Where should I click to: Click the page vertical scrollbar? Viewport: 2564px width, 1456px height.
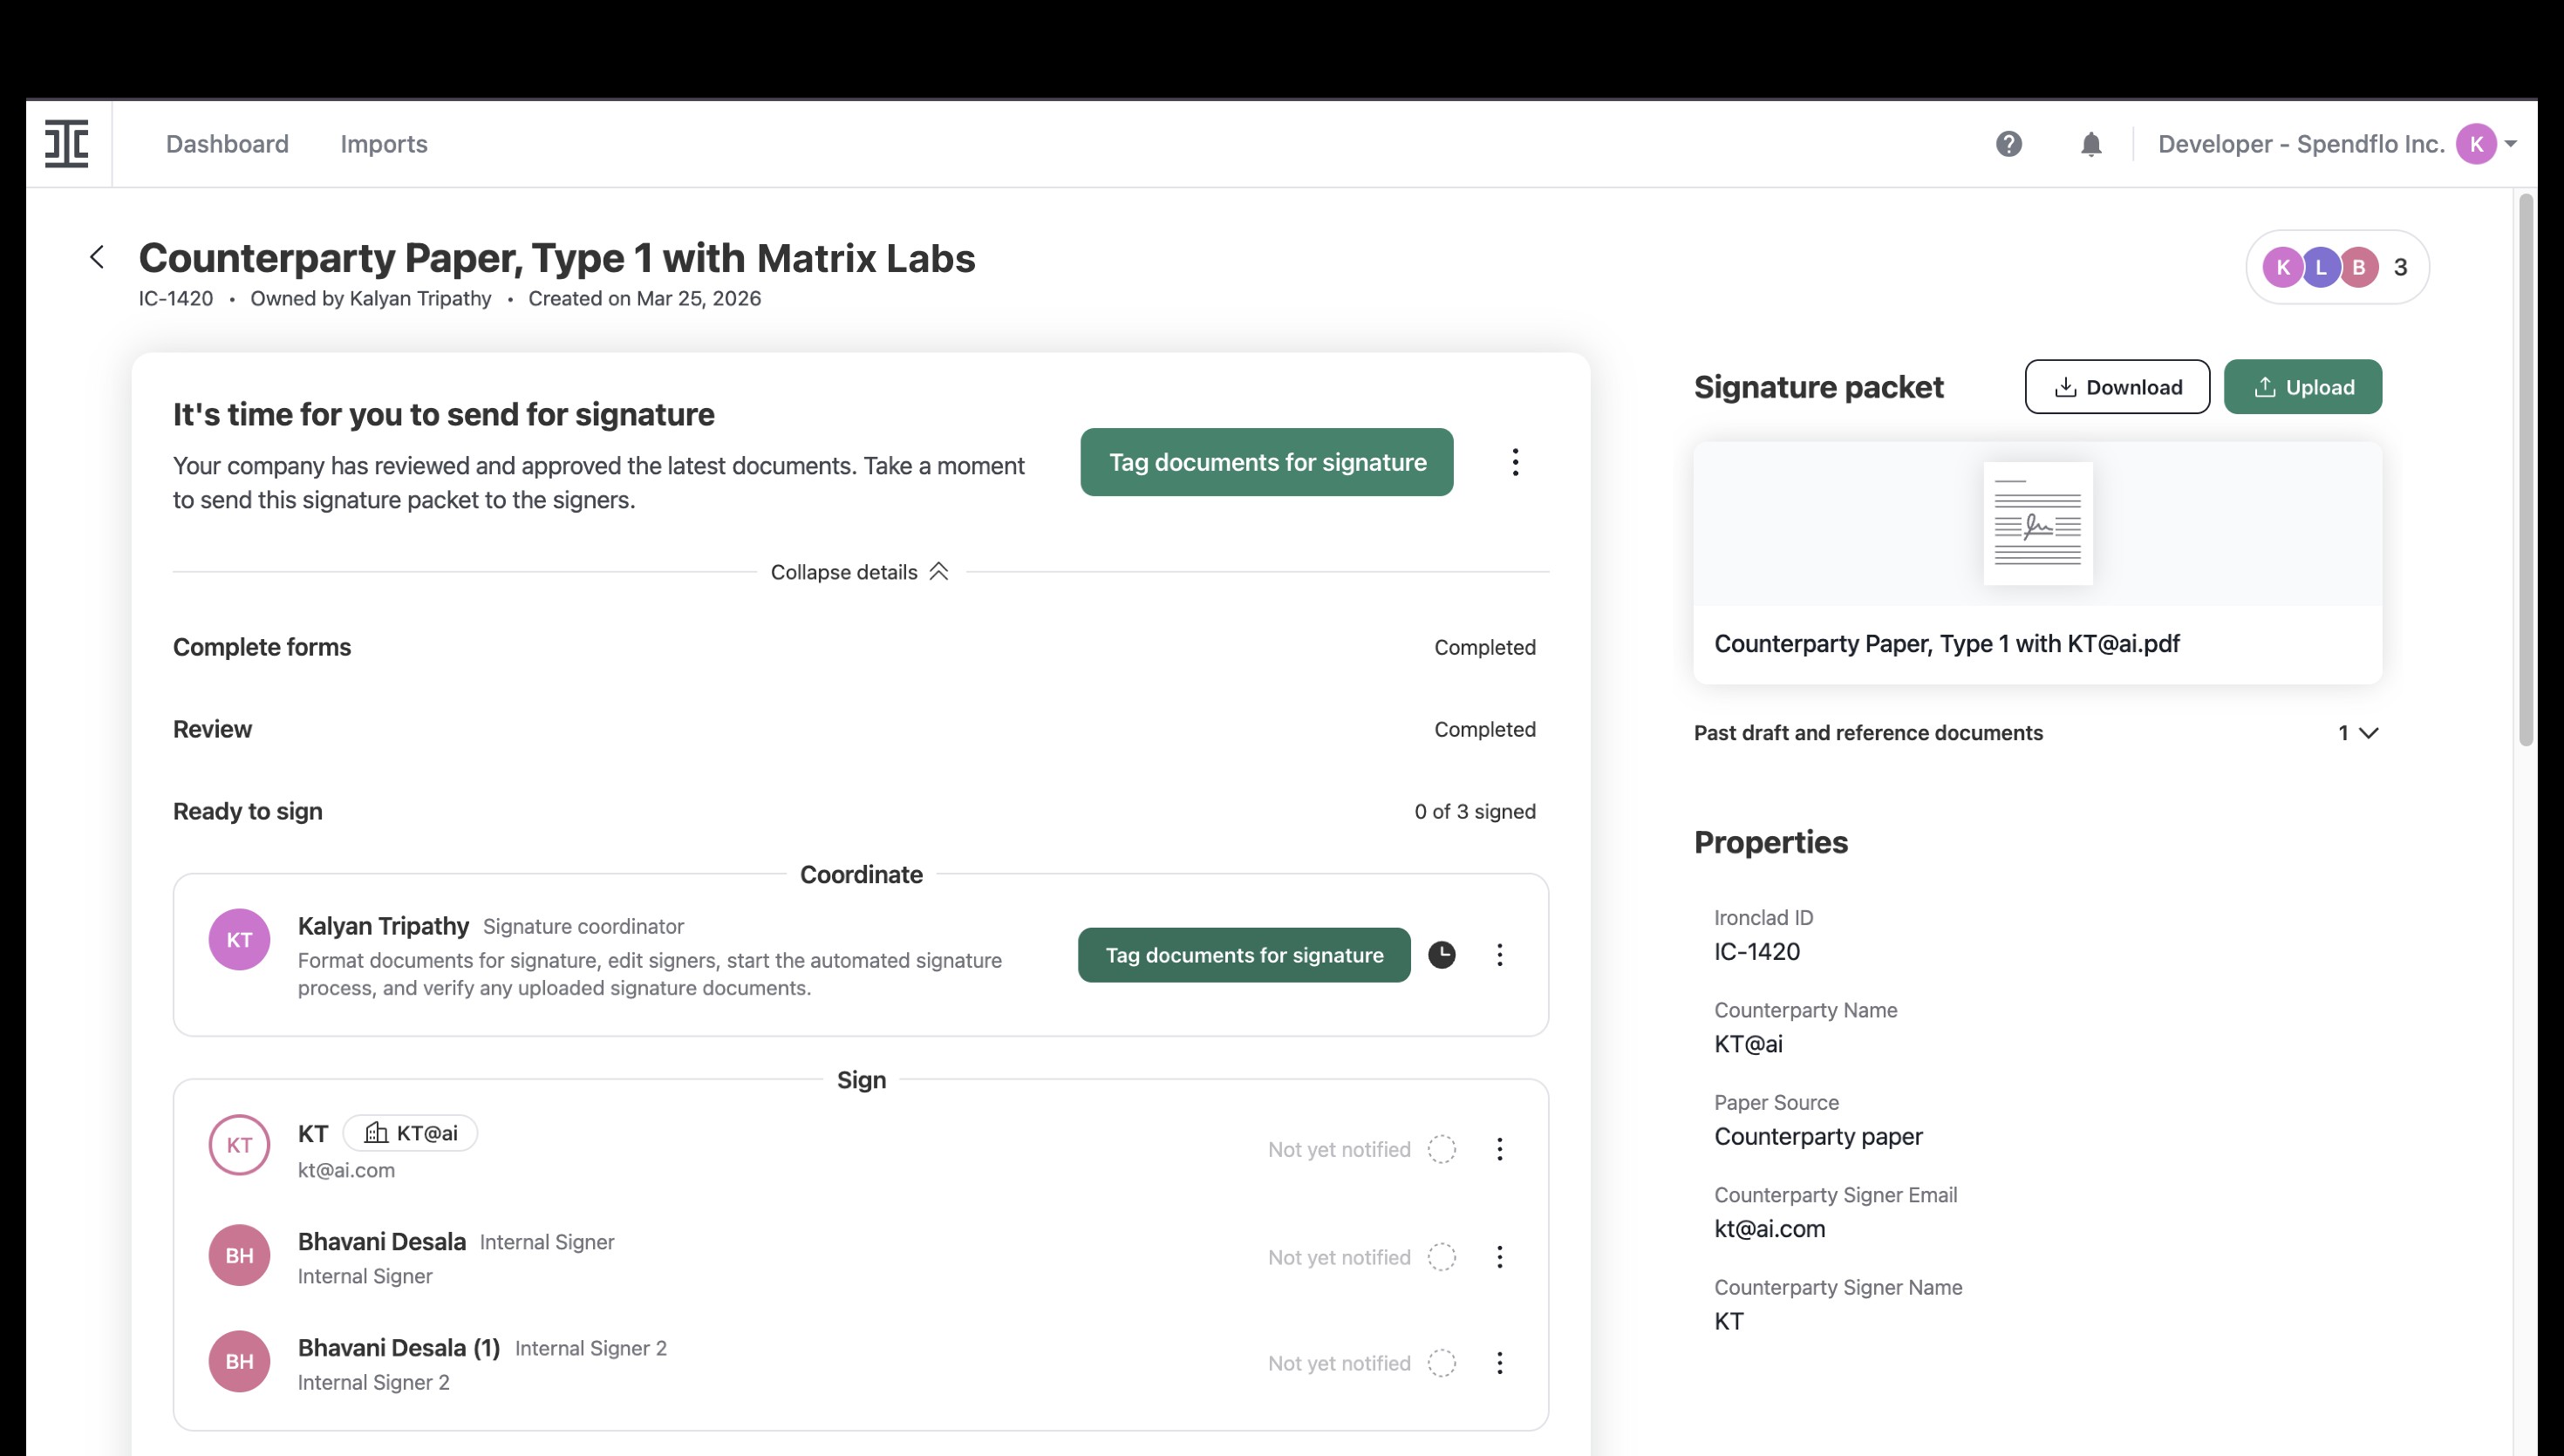tap(2526, 470)
